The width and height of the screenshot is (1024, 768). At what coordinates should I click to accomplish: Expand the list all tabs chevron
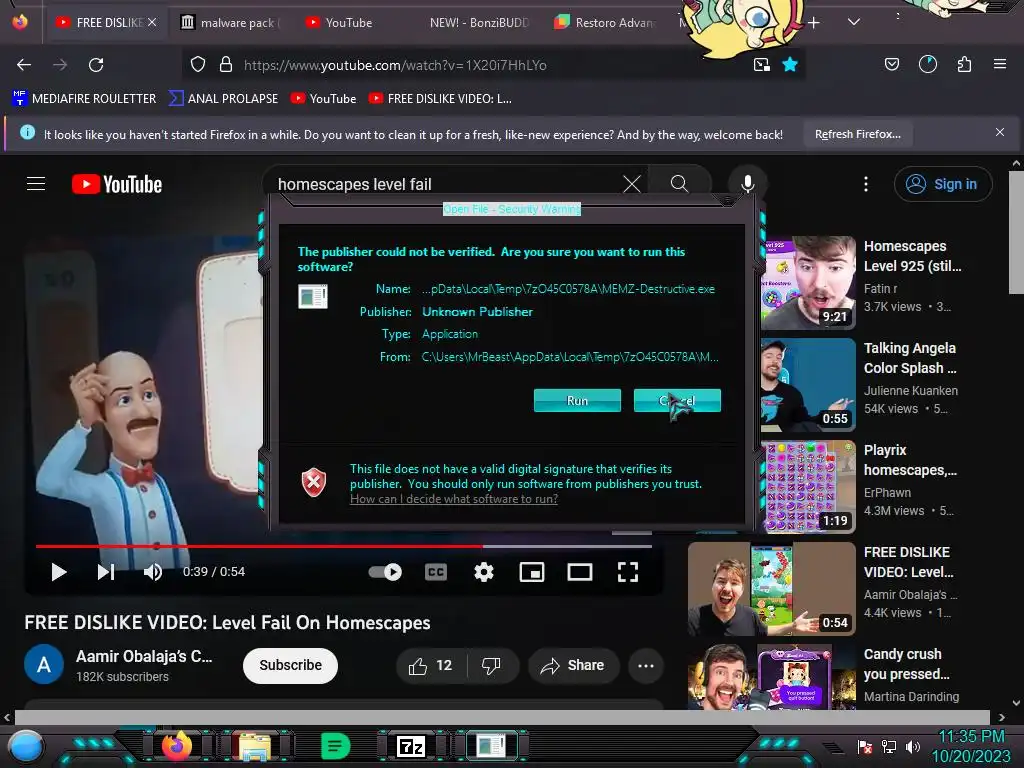coord(854,22)
